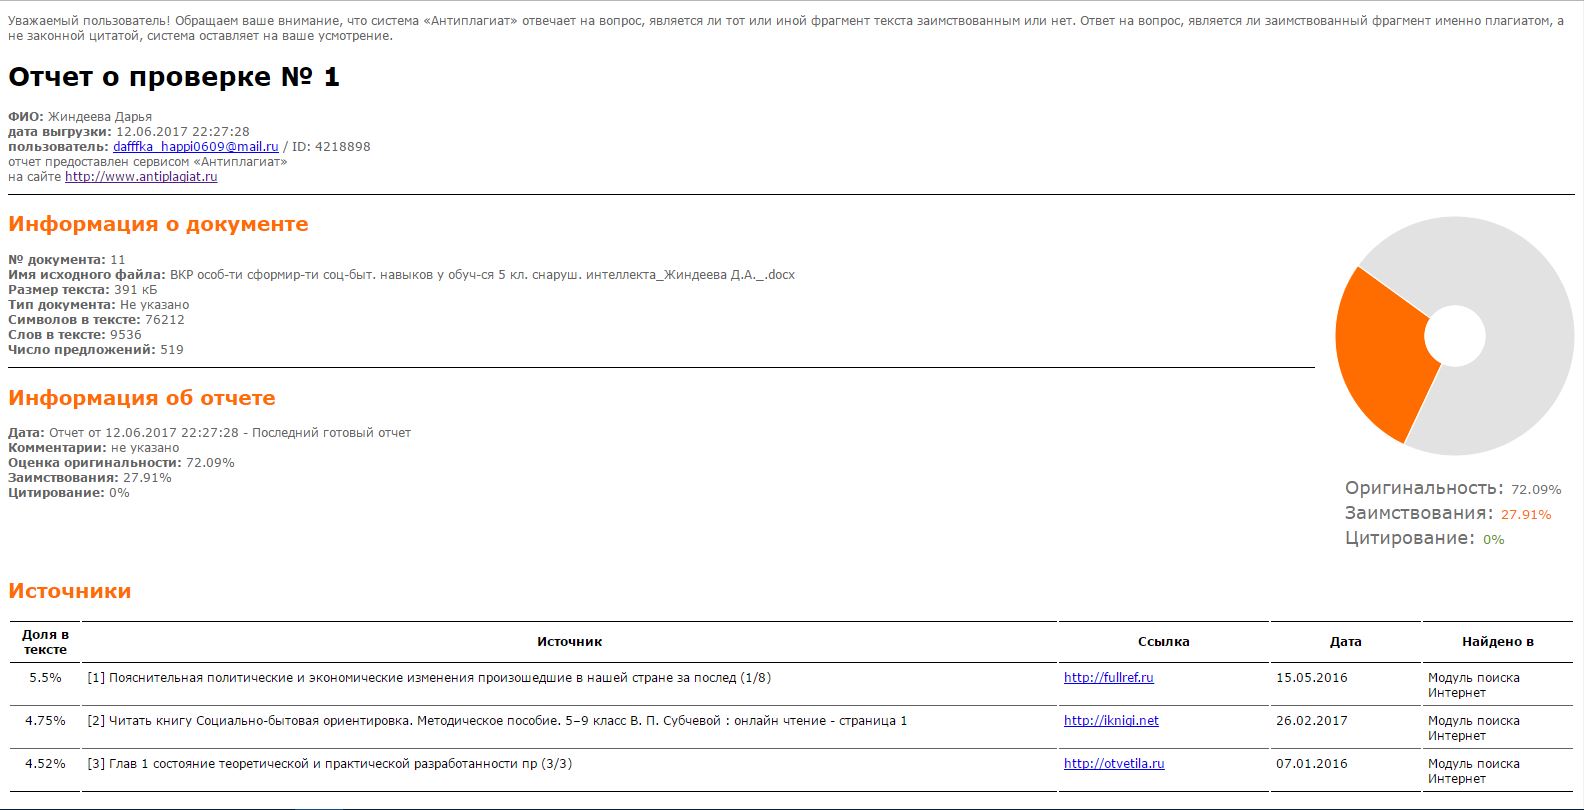Click the "Информация о документе" section heading
This screenshot has height=810, width=1584.
158,224
